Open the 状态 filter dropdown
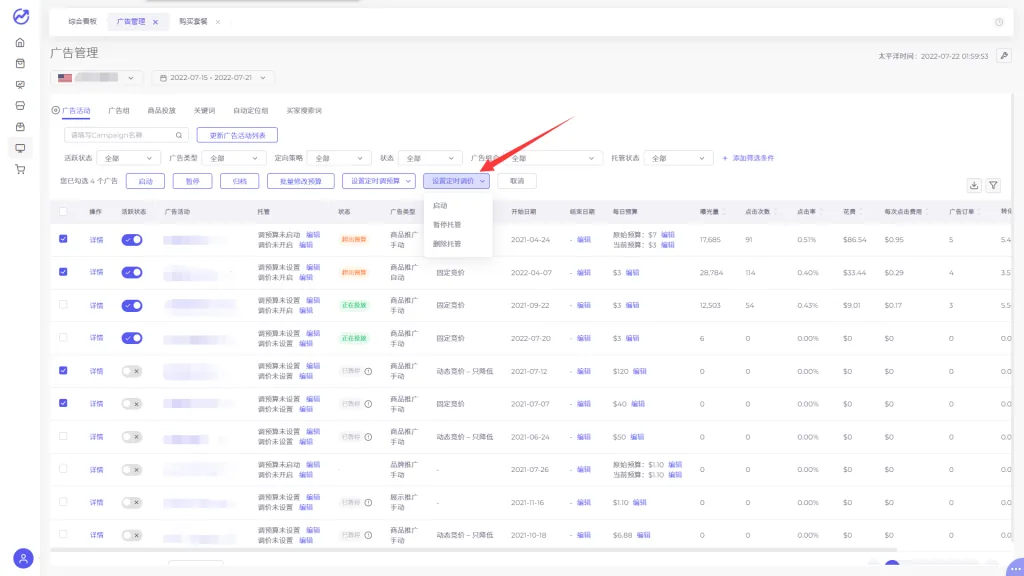 [430, 158]
